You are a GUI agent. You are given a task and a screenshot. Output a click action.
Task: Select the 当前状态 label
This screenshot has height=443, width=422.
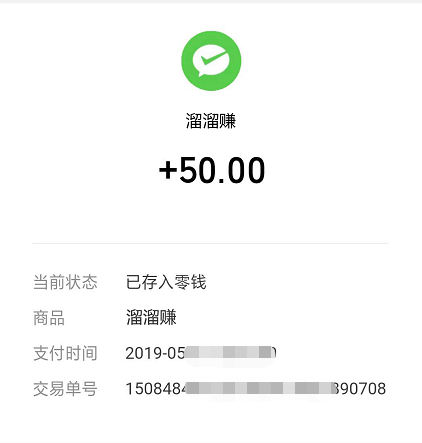(65, 282)
